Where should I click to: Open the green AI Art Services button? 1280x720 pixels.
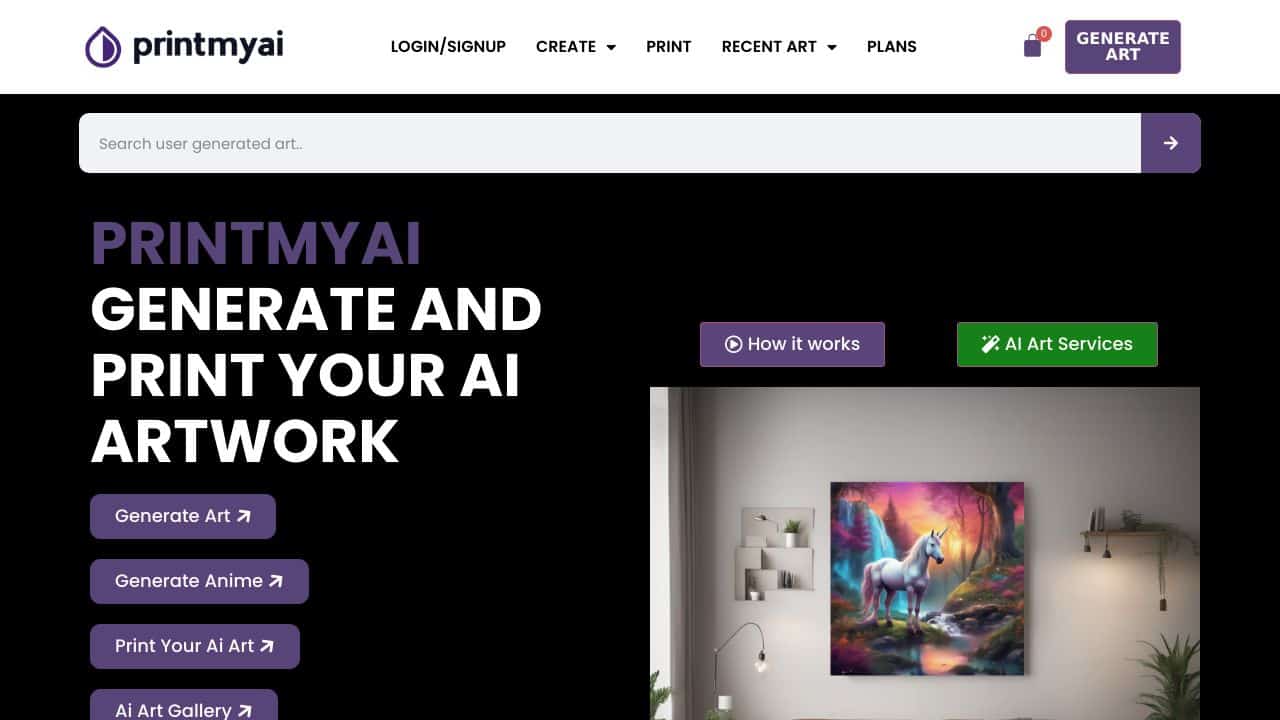[1057, 344]
